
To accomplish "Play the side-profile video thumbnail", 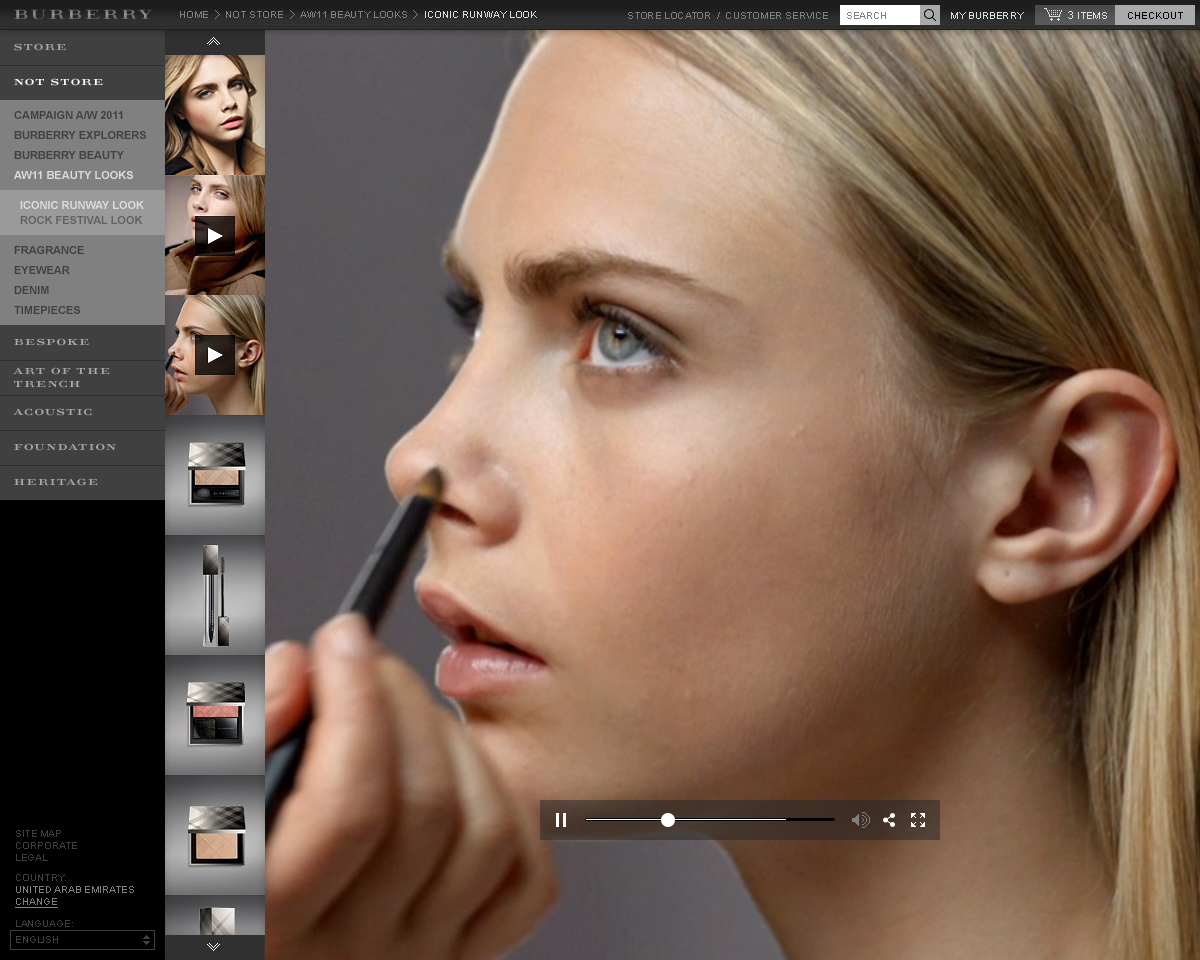I will point(215,355).
